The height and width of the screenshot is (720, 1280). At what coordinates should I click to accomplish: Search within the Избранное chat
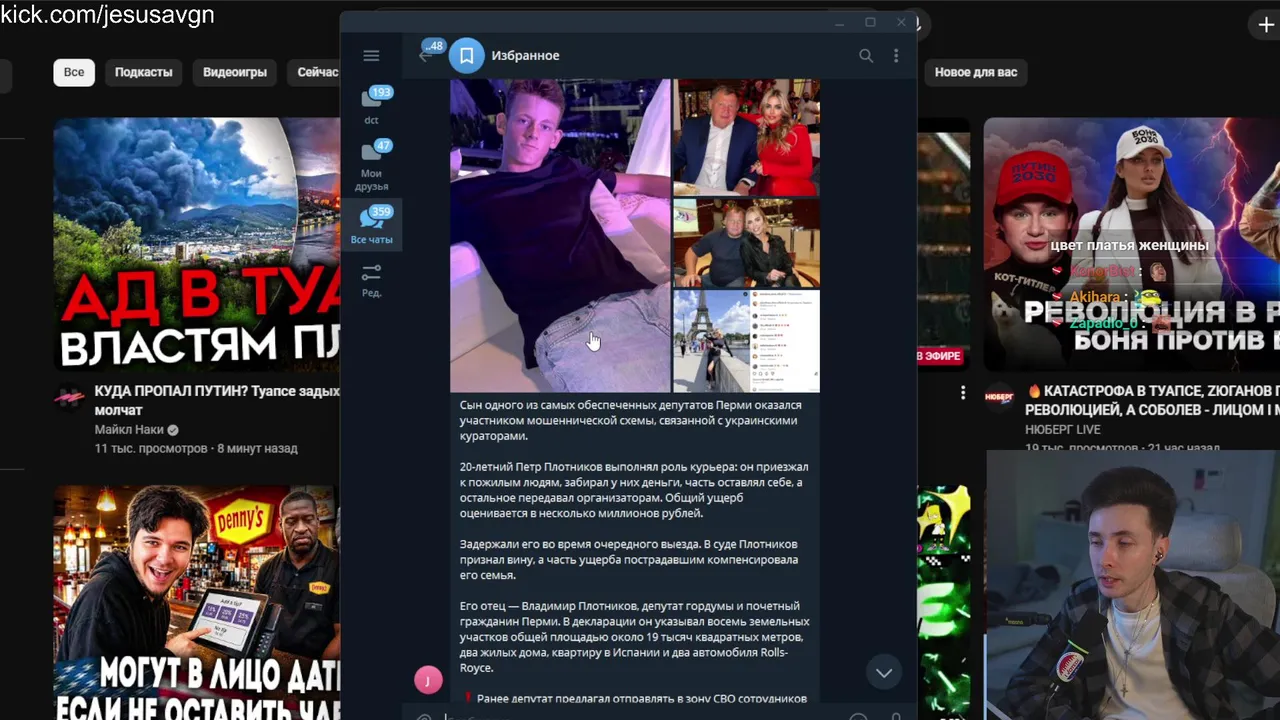coord(866,56)
